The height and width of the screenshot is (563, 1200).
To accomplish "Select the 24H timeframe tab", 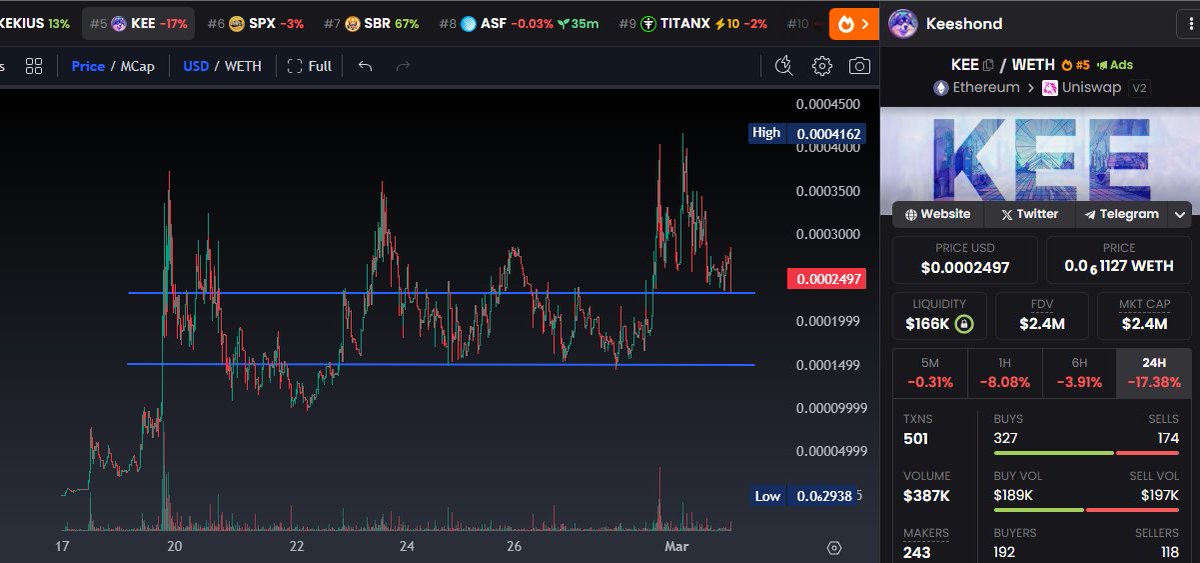I will point(1154,373).
